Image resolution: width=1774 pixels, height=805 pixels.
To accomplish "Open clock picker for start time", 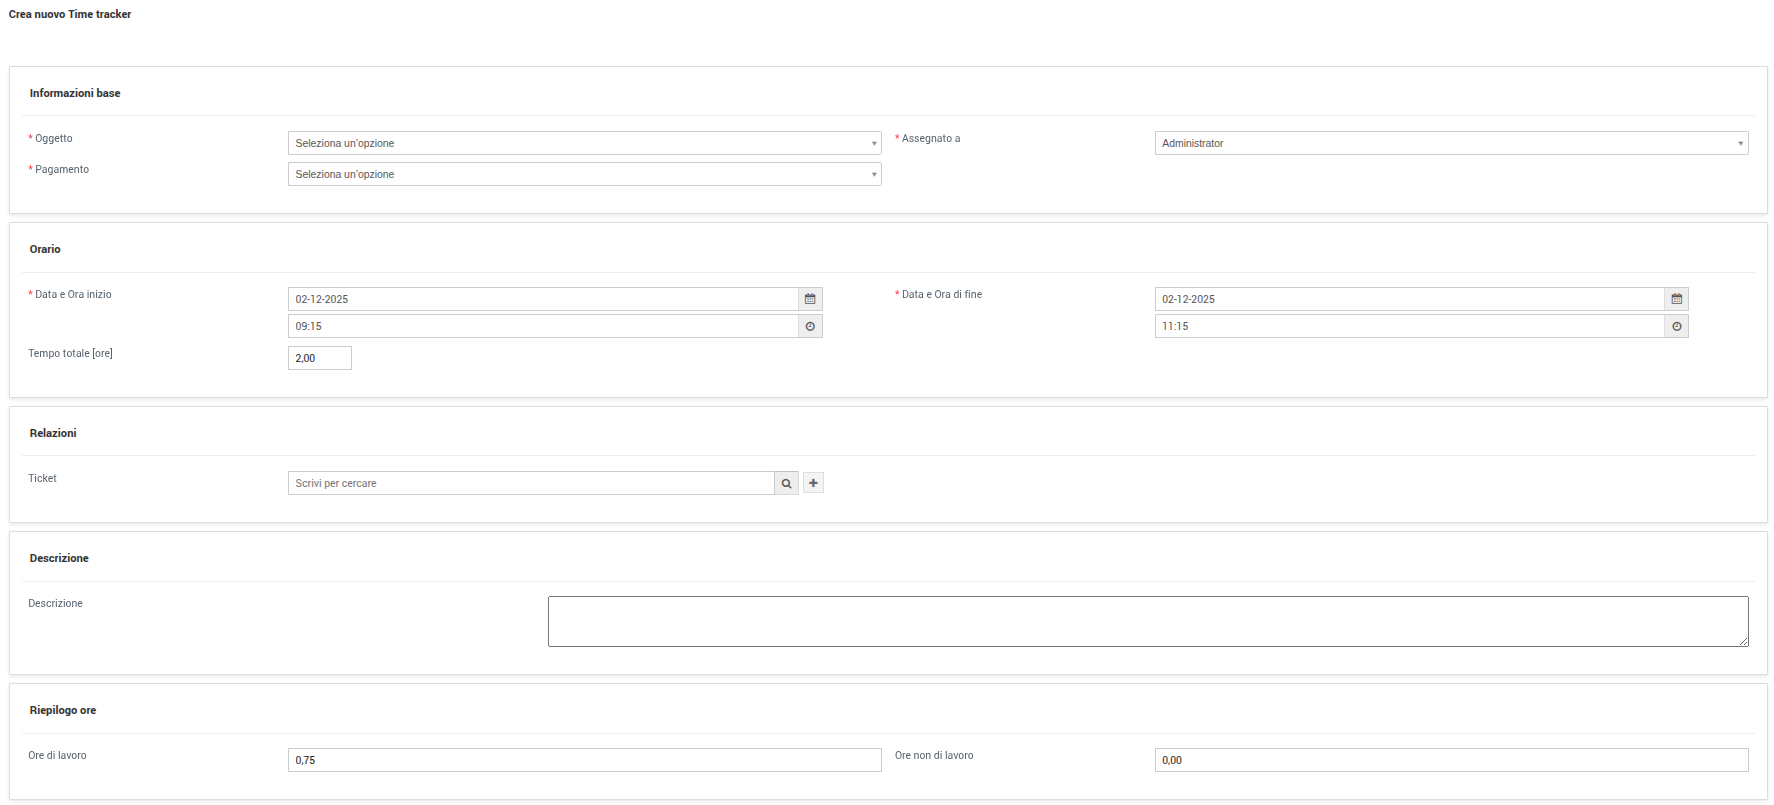I will click(810, 326).
